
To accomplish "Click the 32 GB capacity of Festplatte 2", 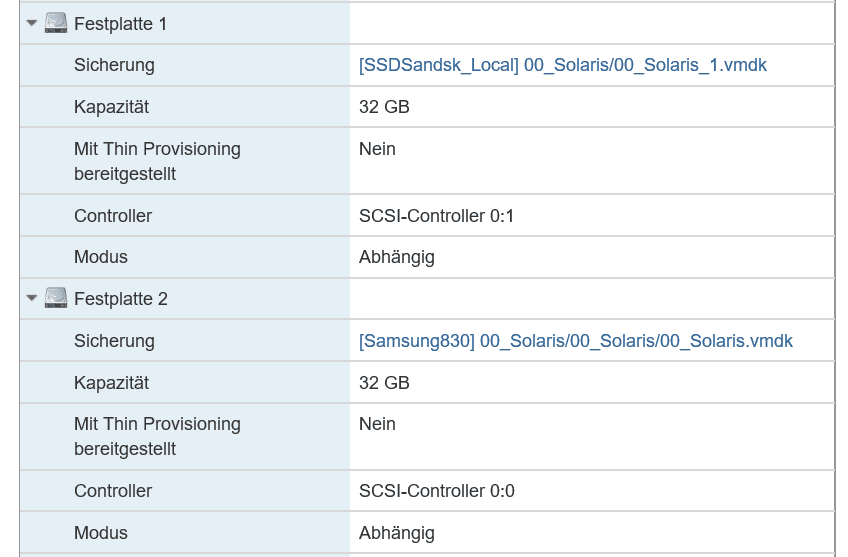I will click(x=384, y=383).
